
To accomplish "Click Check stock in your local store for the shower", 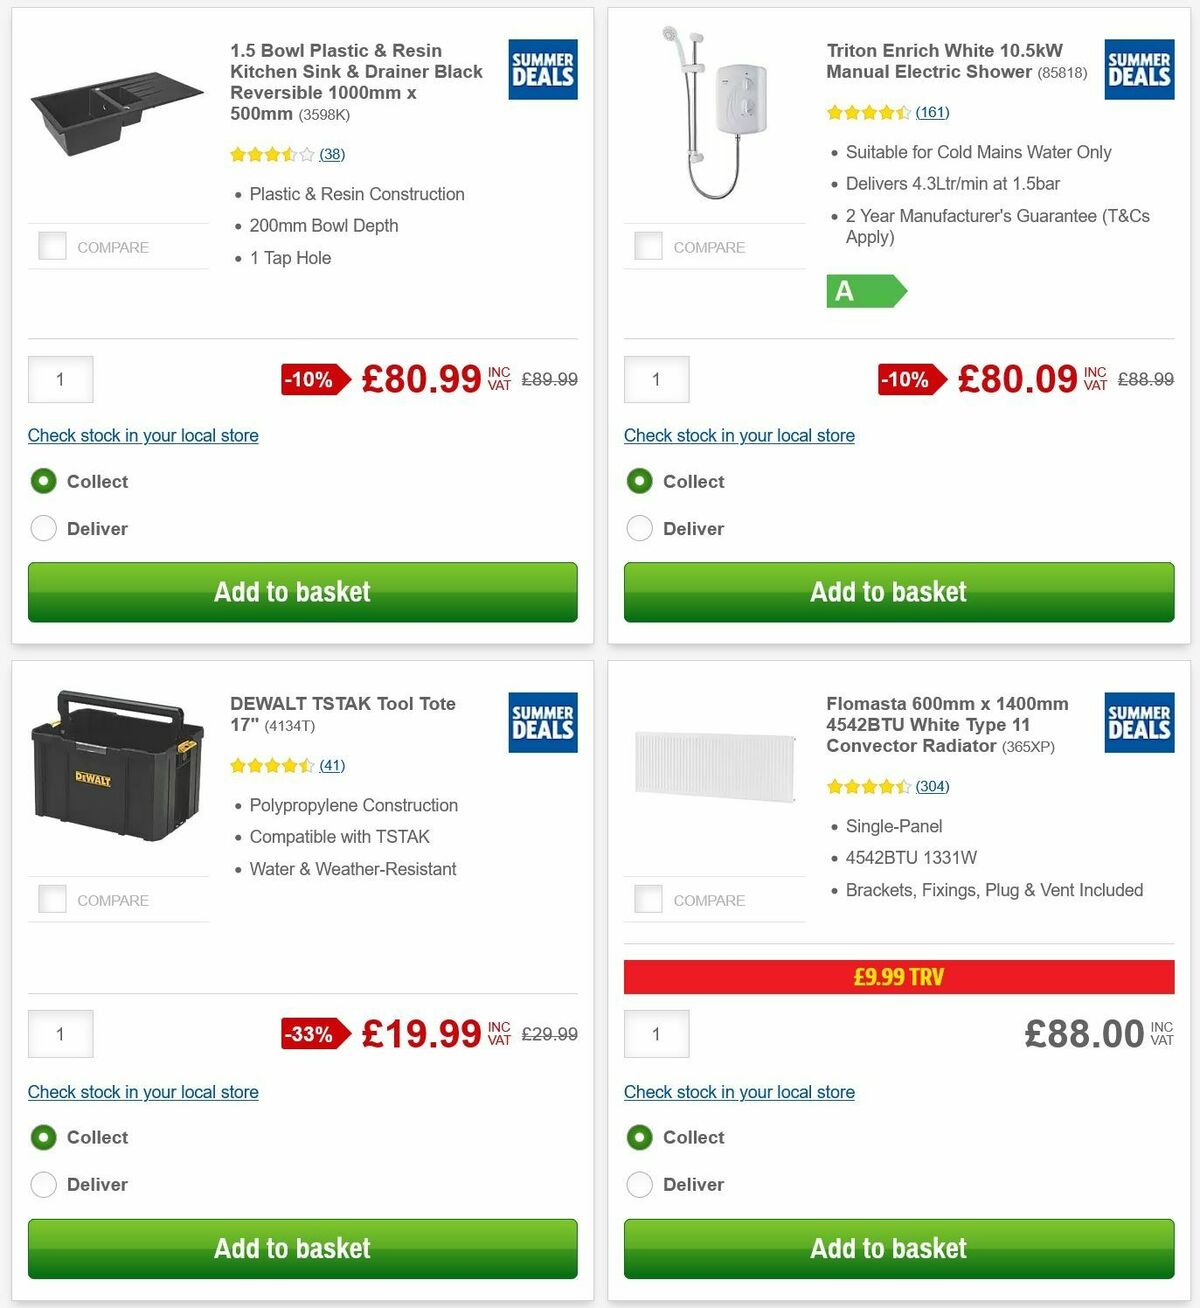I will coord(738,436).
